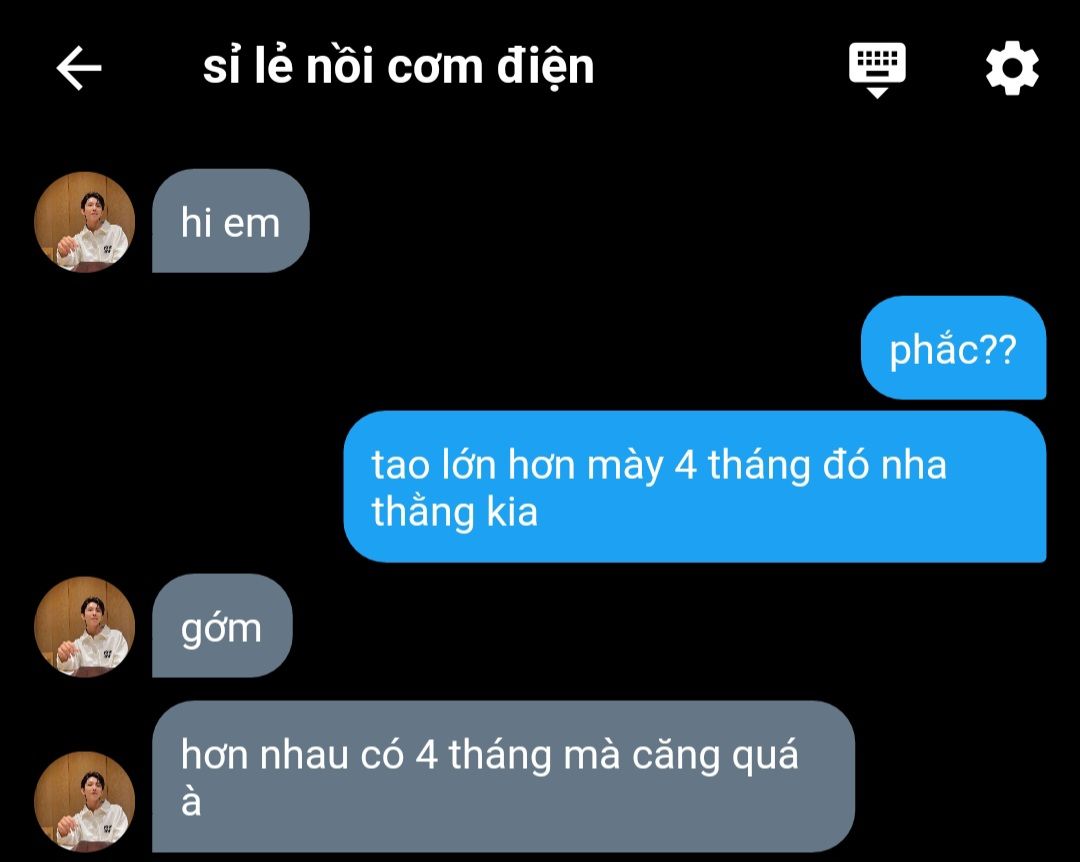Viewport: 1080px width, 862px height.
Task: Tap the avatar next to "gớm" message
Action: (x=85, y=626)
